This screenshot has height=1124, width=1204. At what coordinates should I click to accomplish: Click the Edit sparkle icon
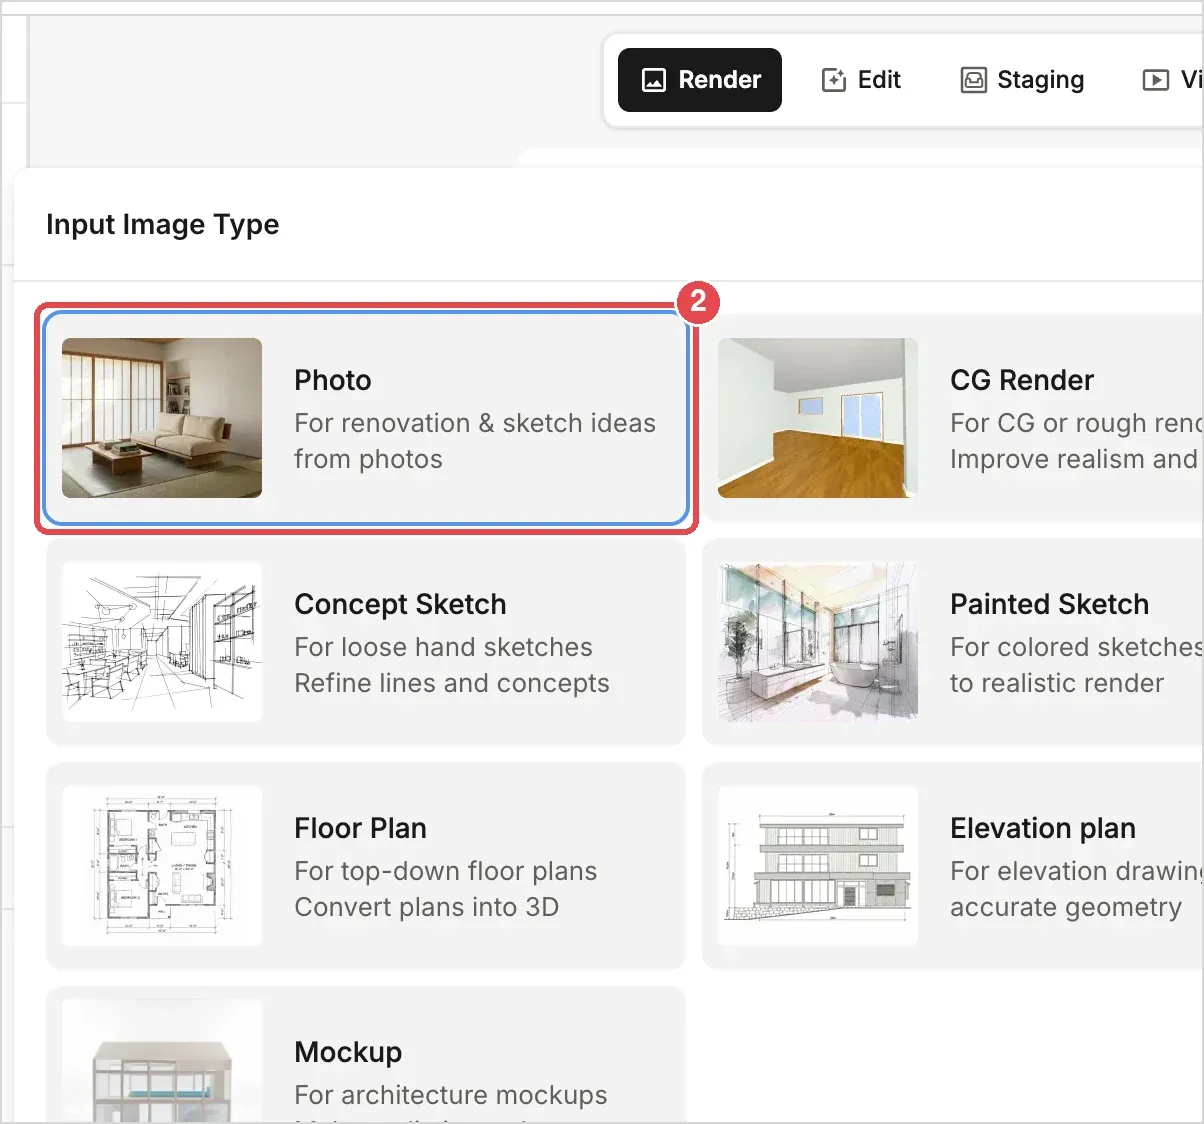834,80
